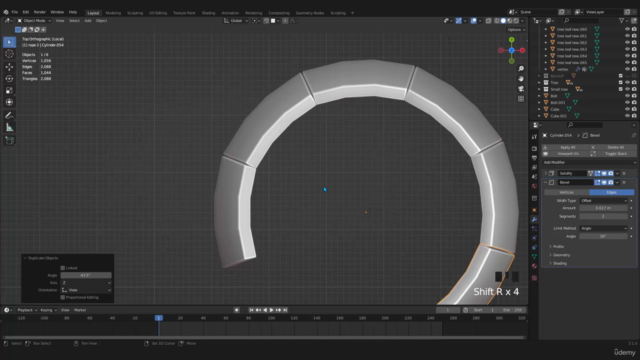Open the Object Data properties tab icon

tap(534, 256)
